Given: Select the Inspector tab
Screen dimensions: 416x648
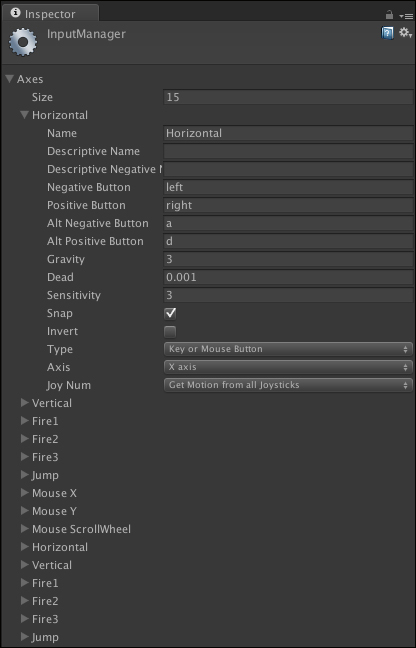Looking at the screenshot, I should click(50, 14).
